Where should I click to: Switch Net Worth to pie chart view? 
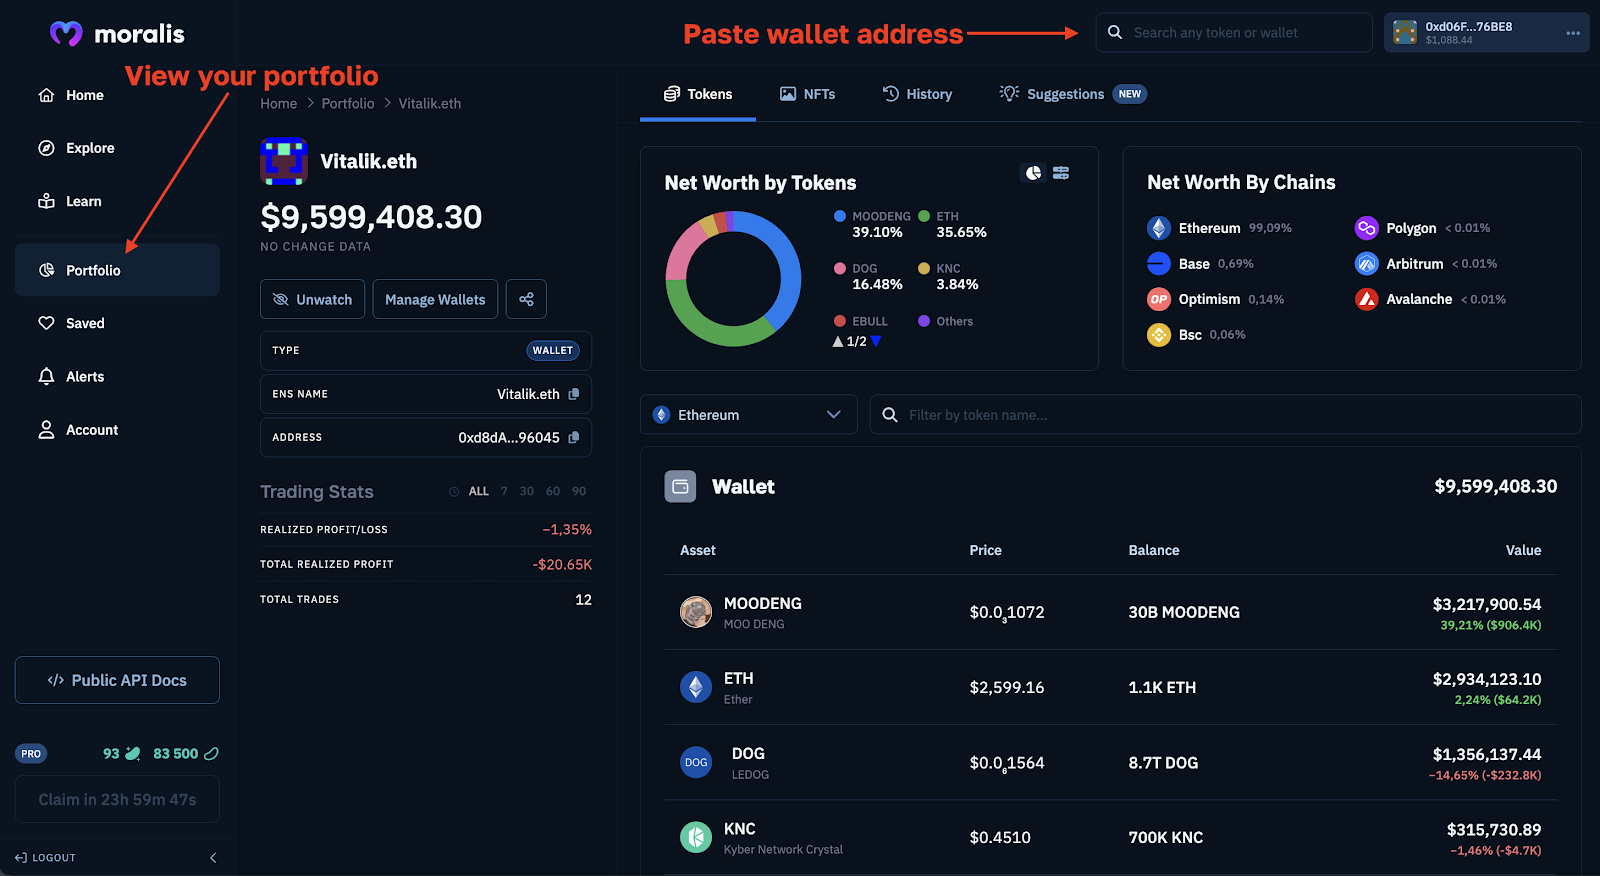1033,173
